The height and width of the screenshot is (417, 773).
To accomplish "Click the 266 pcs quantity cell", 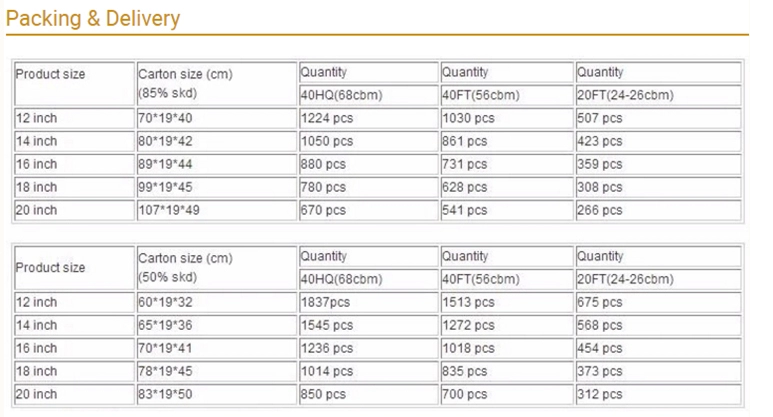I will click(600, 210).
